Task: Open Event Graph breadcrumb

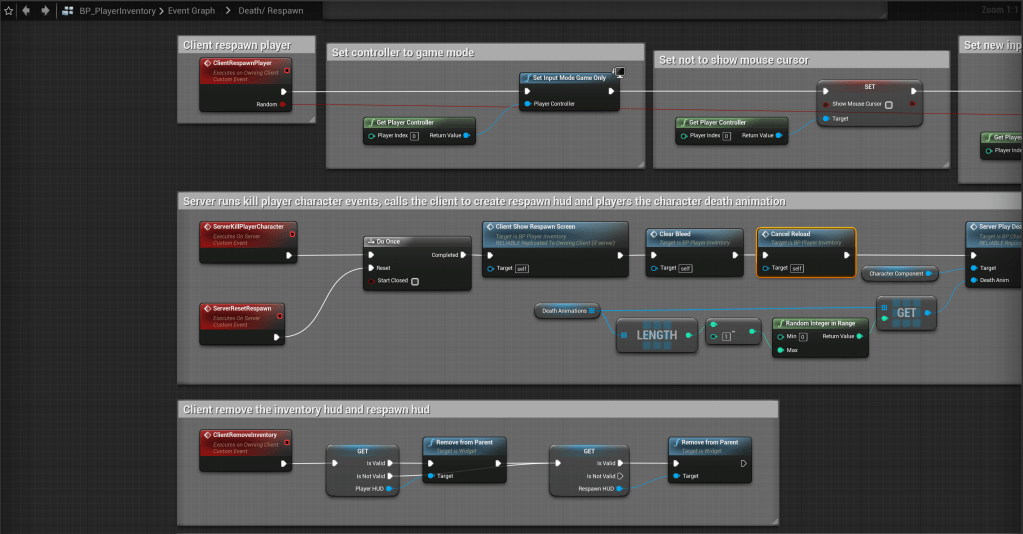Action: 191,10
